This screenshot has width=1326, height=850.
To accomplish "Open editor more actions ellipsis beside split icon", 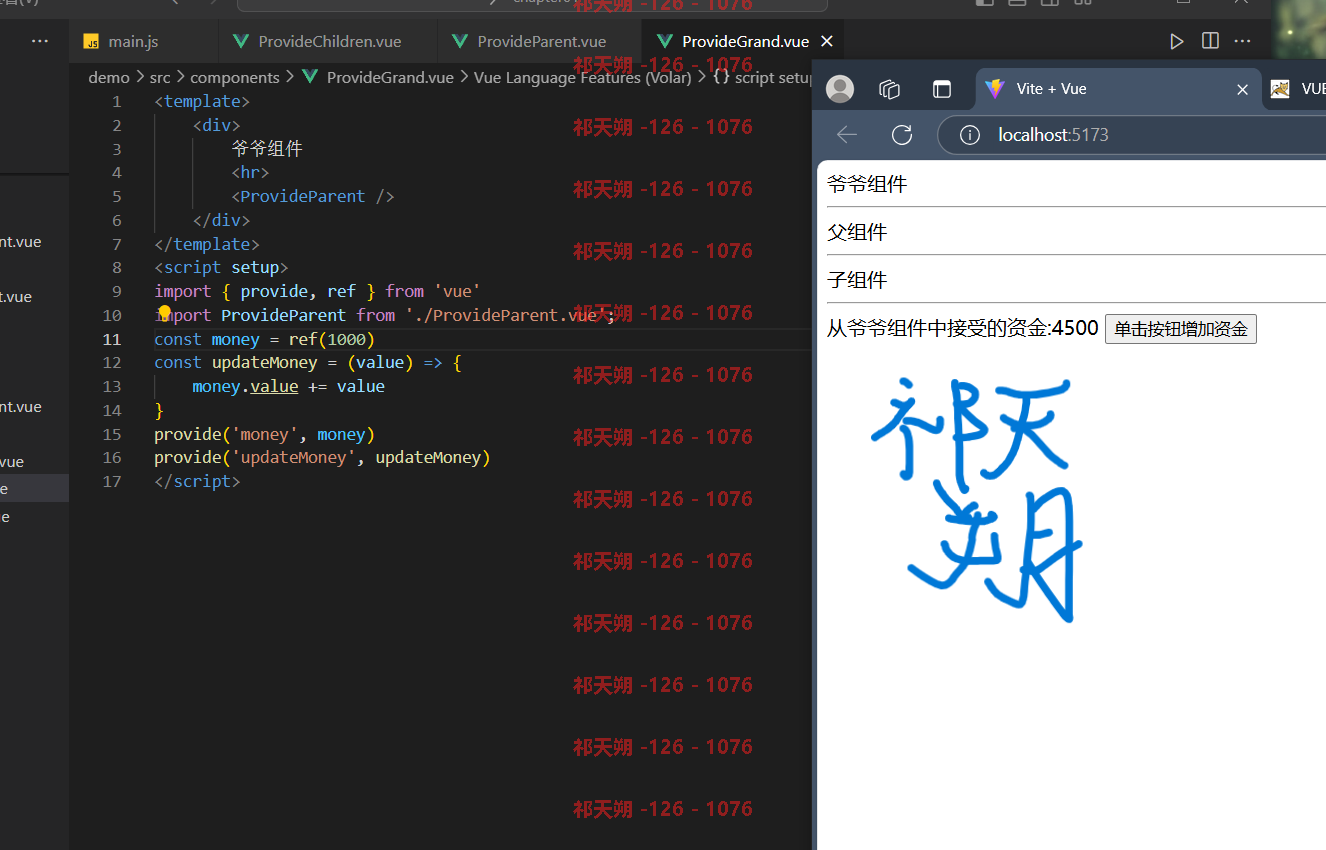I will pyautogui.click(x=1243, y=41).
